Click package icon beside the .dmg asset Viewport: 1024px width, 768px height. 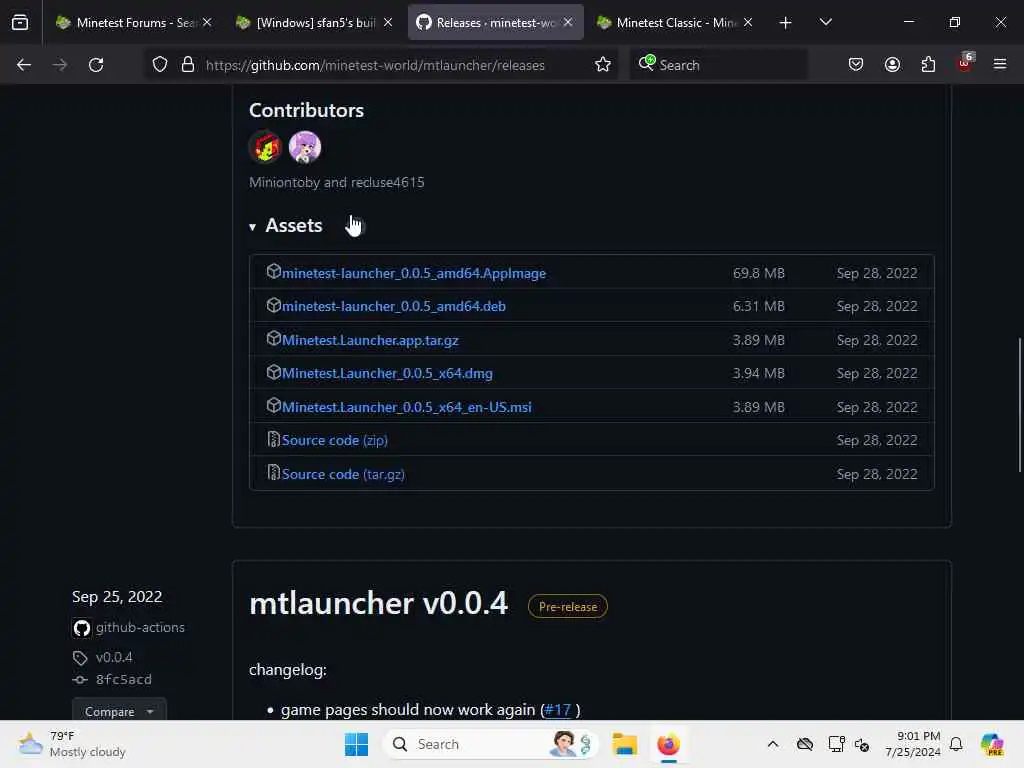[274, 372]
